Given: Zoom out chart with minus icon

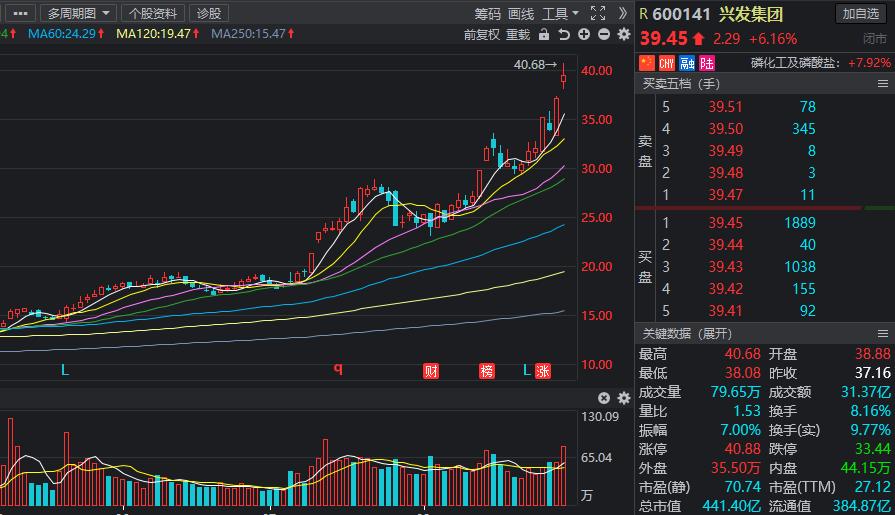Looking at the screenshot, I should (x=604, y=34).
